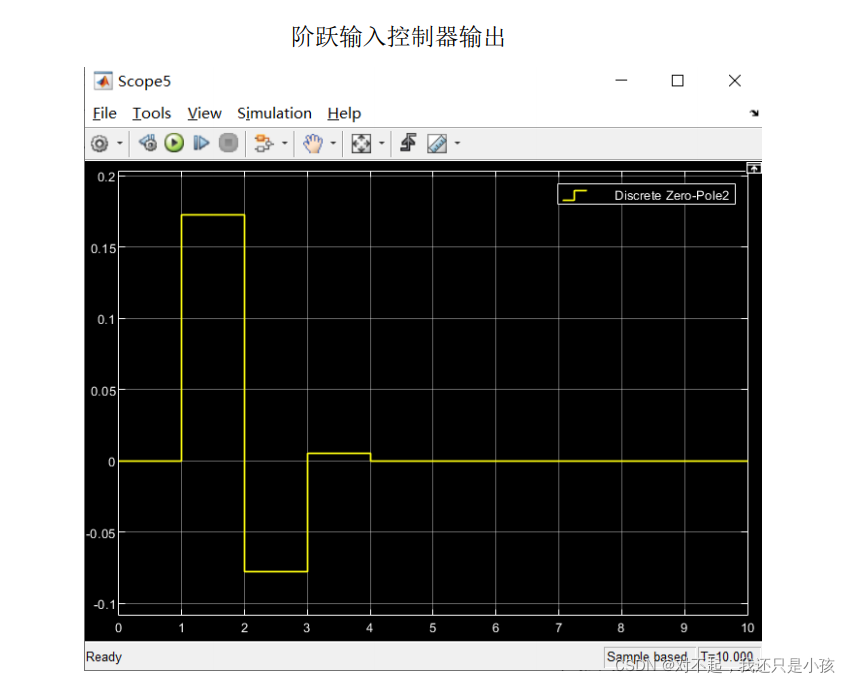Expand the configuration properties dropdown arrow
This screenshot has width=850, height=683.
coord(120,144)
